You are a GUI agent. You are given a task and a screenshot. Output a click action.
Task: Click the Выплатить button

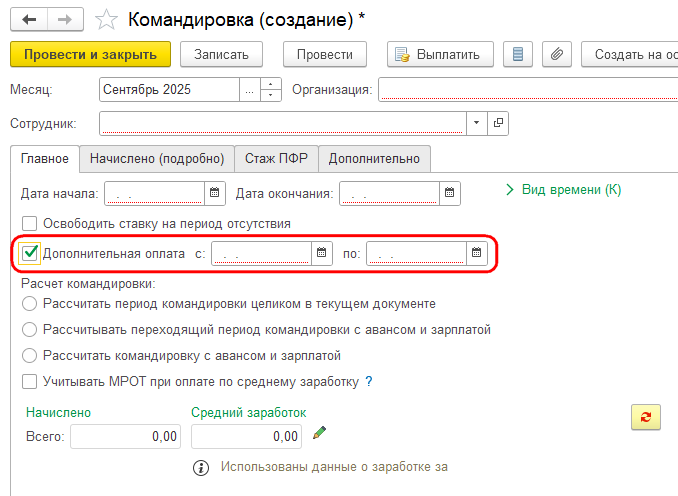pos(440,54)
